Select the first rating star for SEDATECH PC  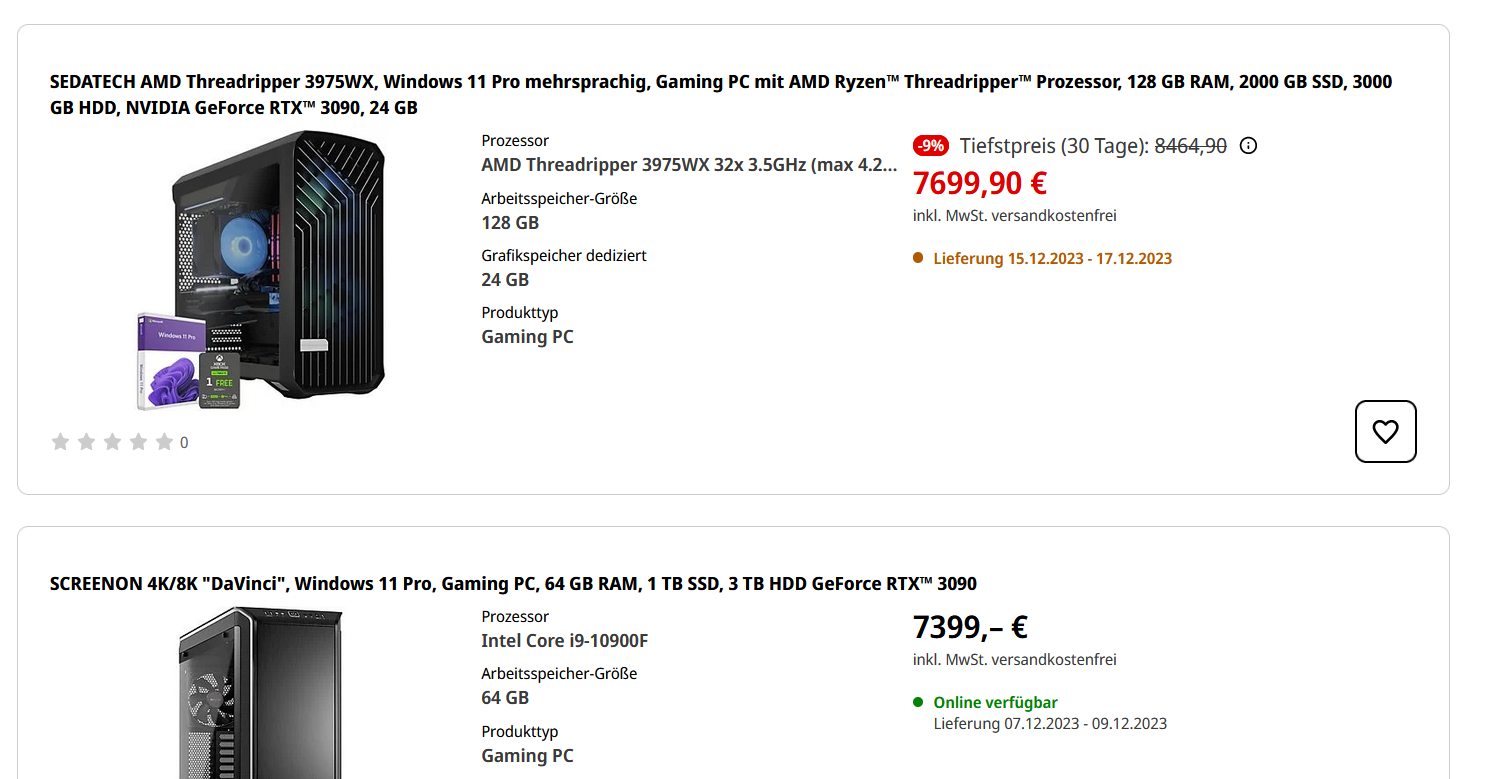tap(60, 441)
